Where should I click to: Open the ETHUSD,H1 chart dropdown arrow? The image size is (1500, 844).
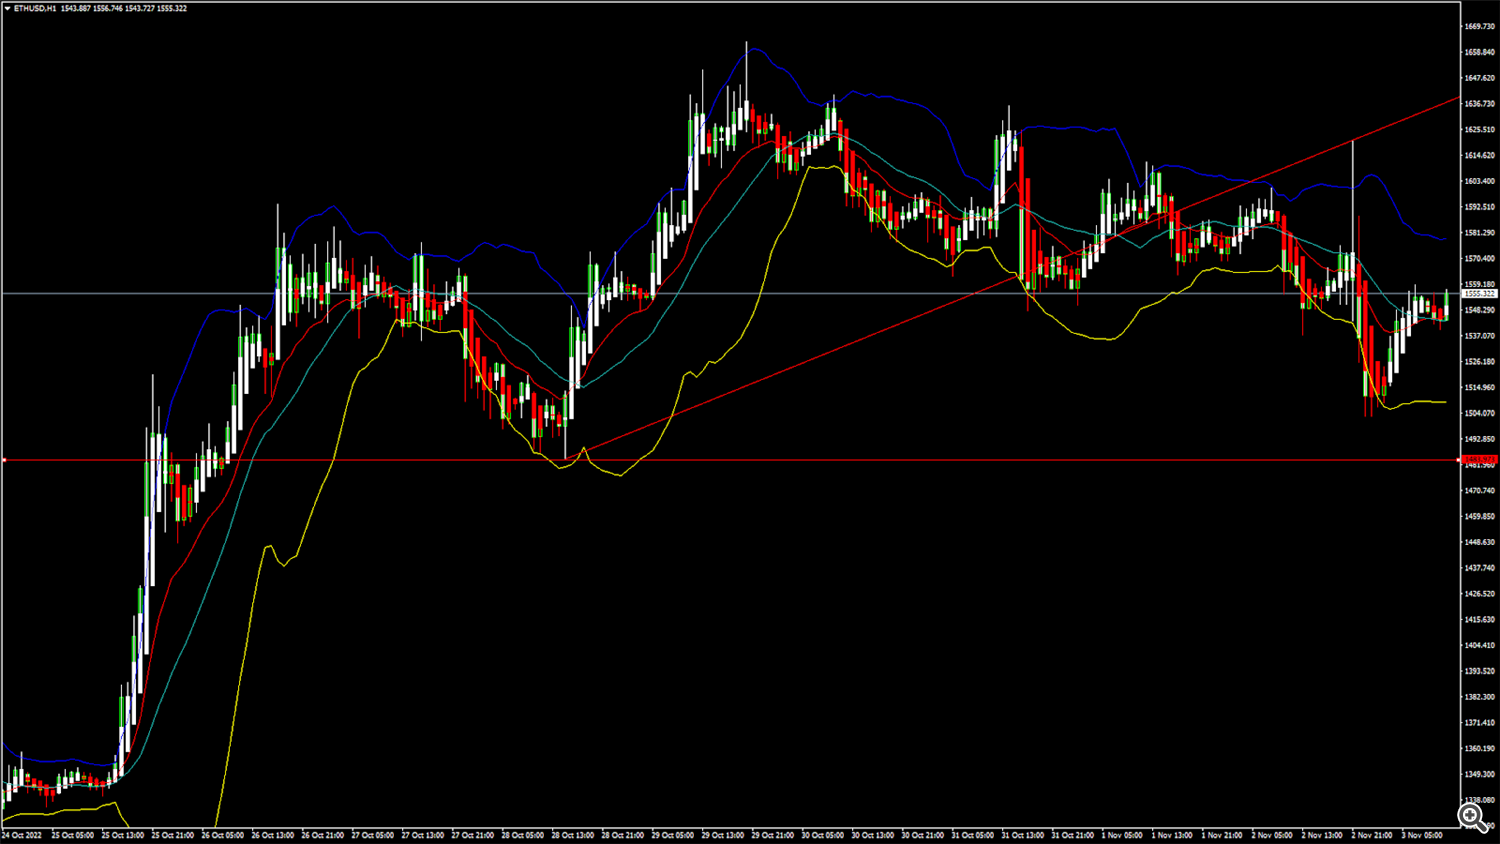7,8
